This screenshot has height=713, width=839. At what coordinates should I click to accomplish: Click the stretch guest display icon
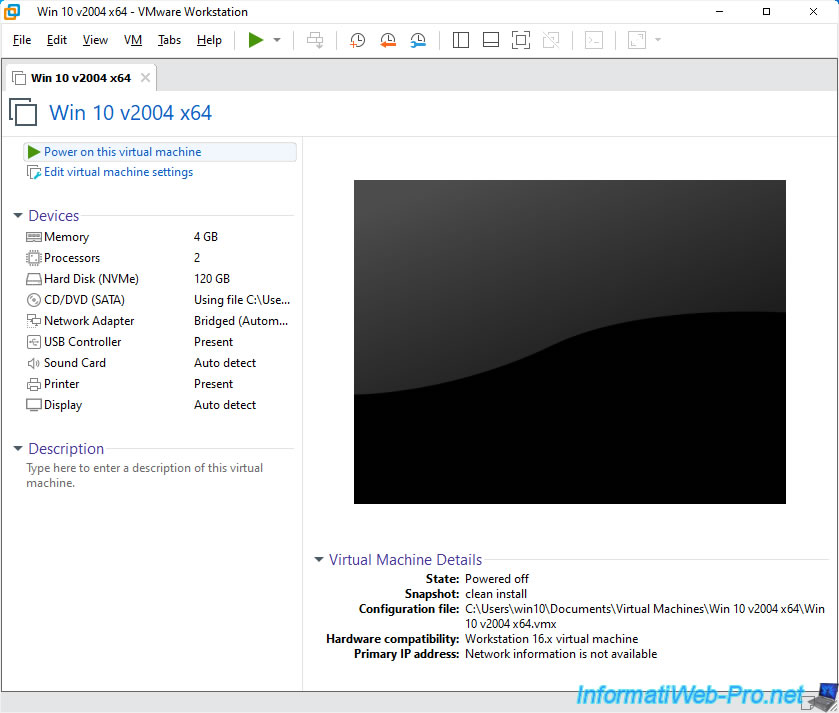pos(637,40)
